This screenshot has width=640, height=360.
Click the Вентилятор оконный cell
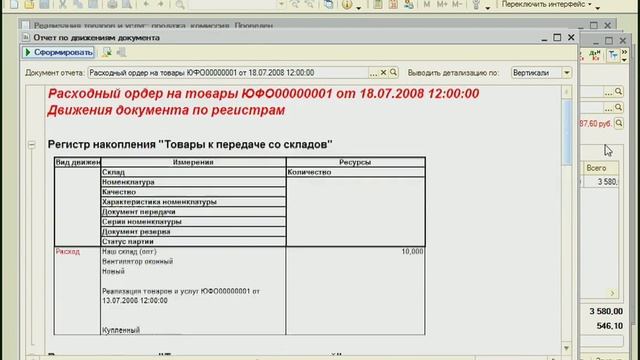(138, 261)
